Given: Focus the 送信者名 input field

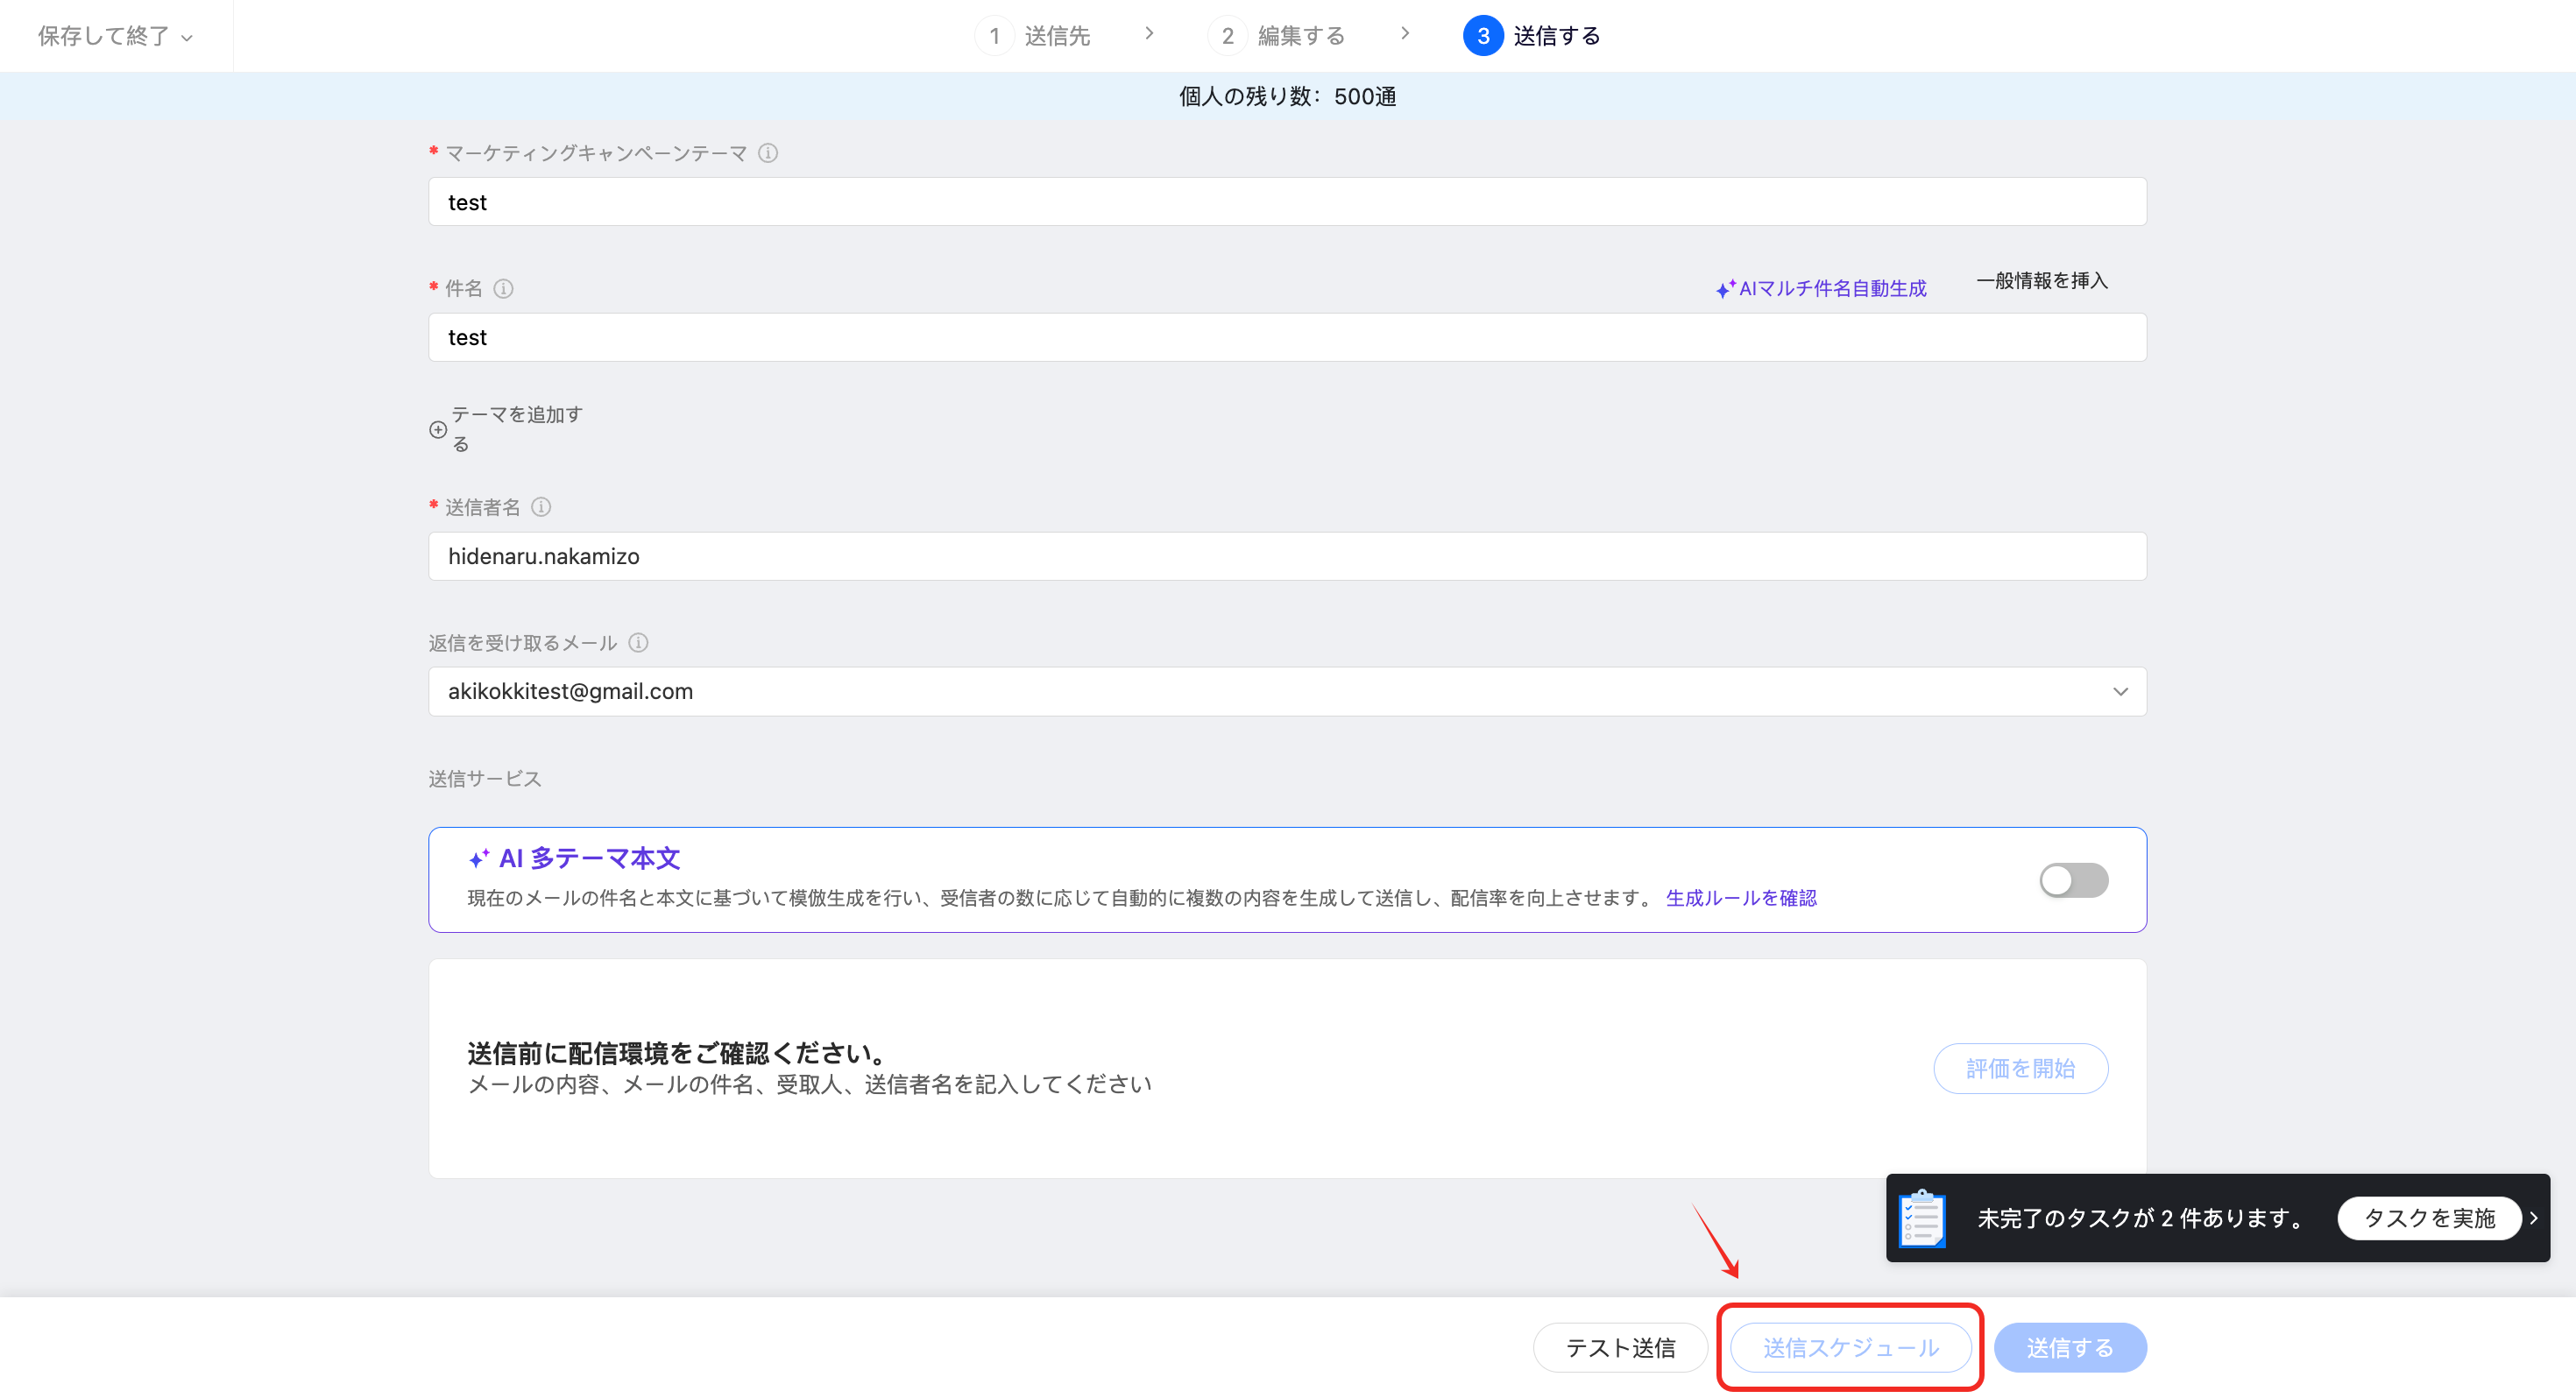Looking at the screenshot, I should 1287,556.
